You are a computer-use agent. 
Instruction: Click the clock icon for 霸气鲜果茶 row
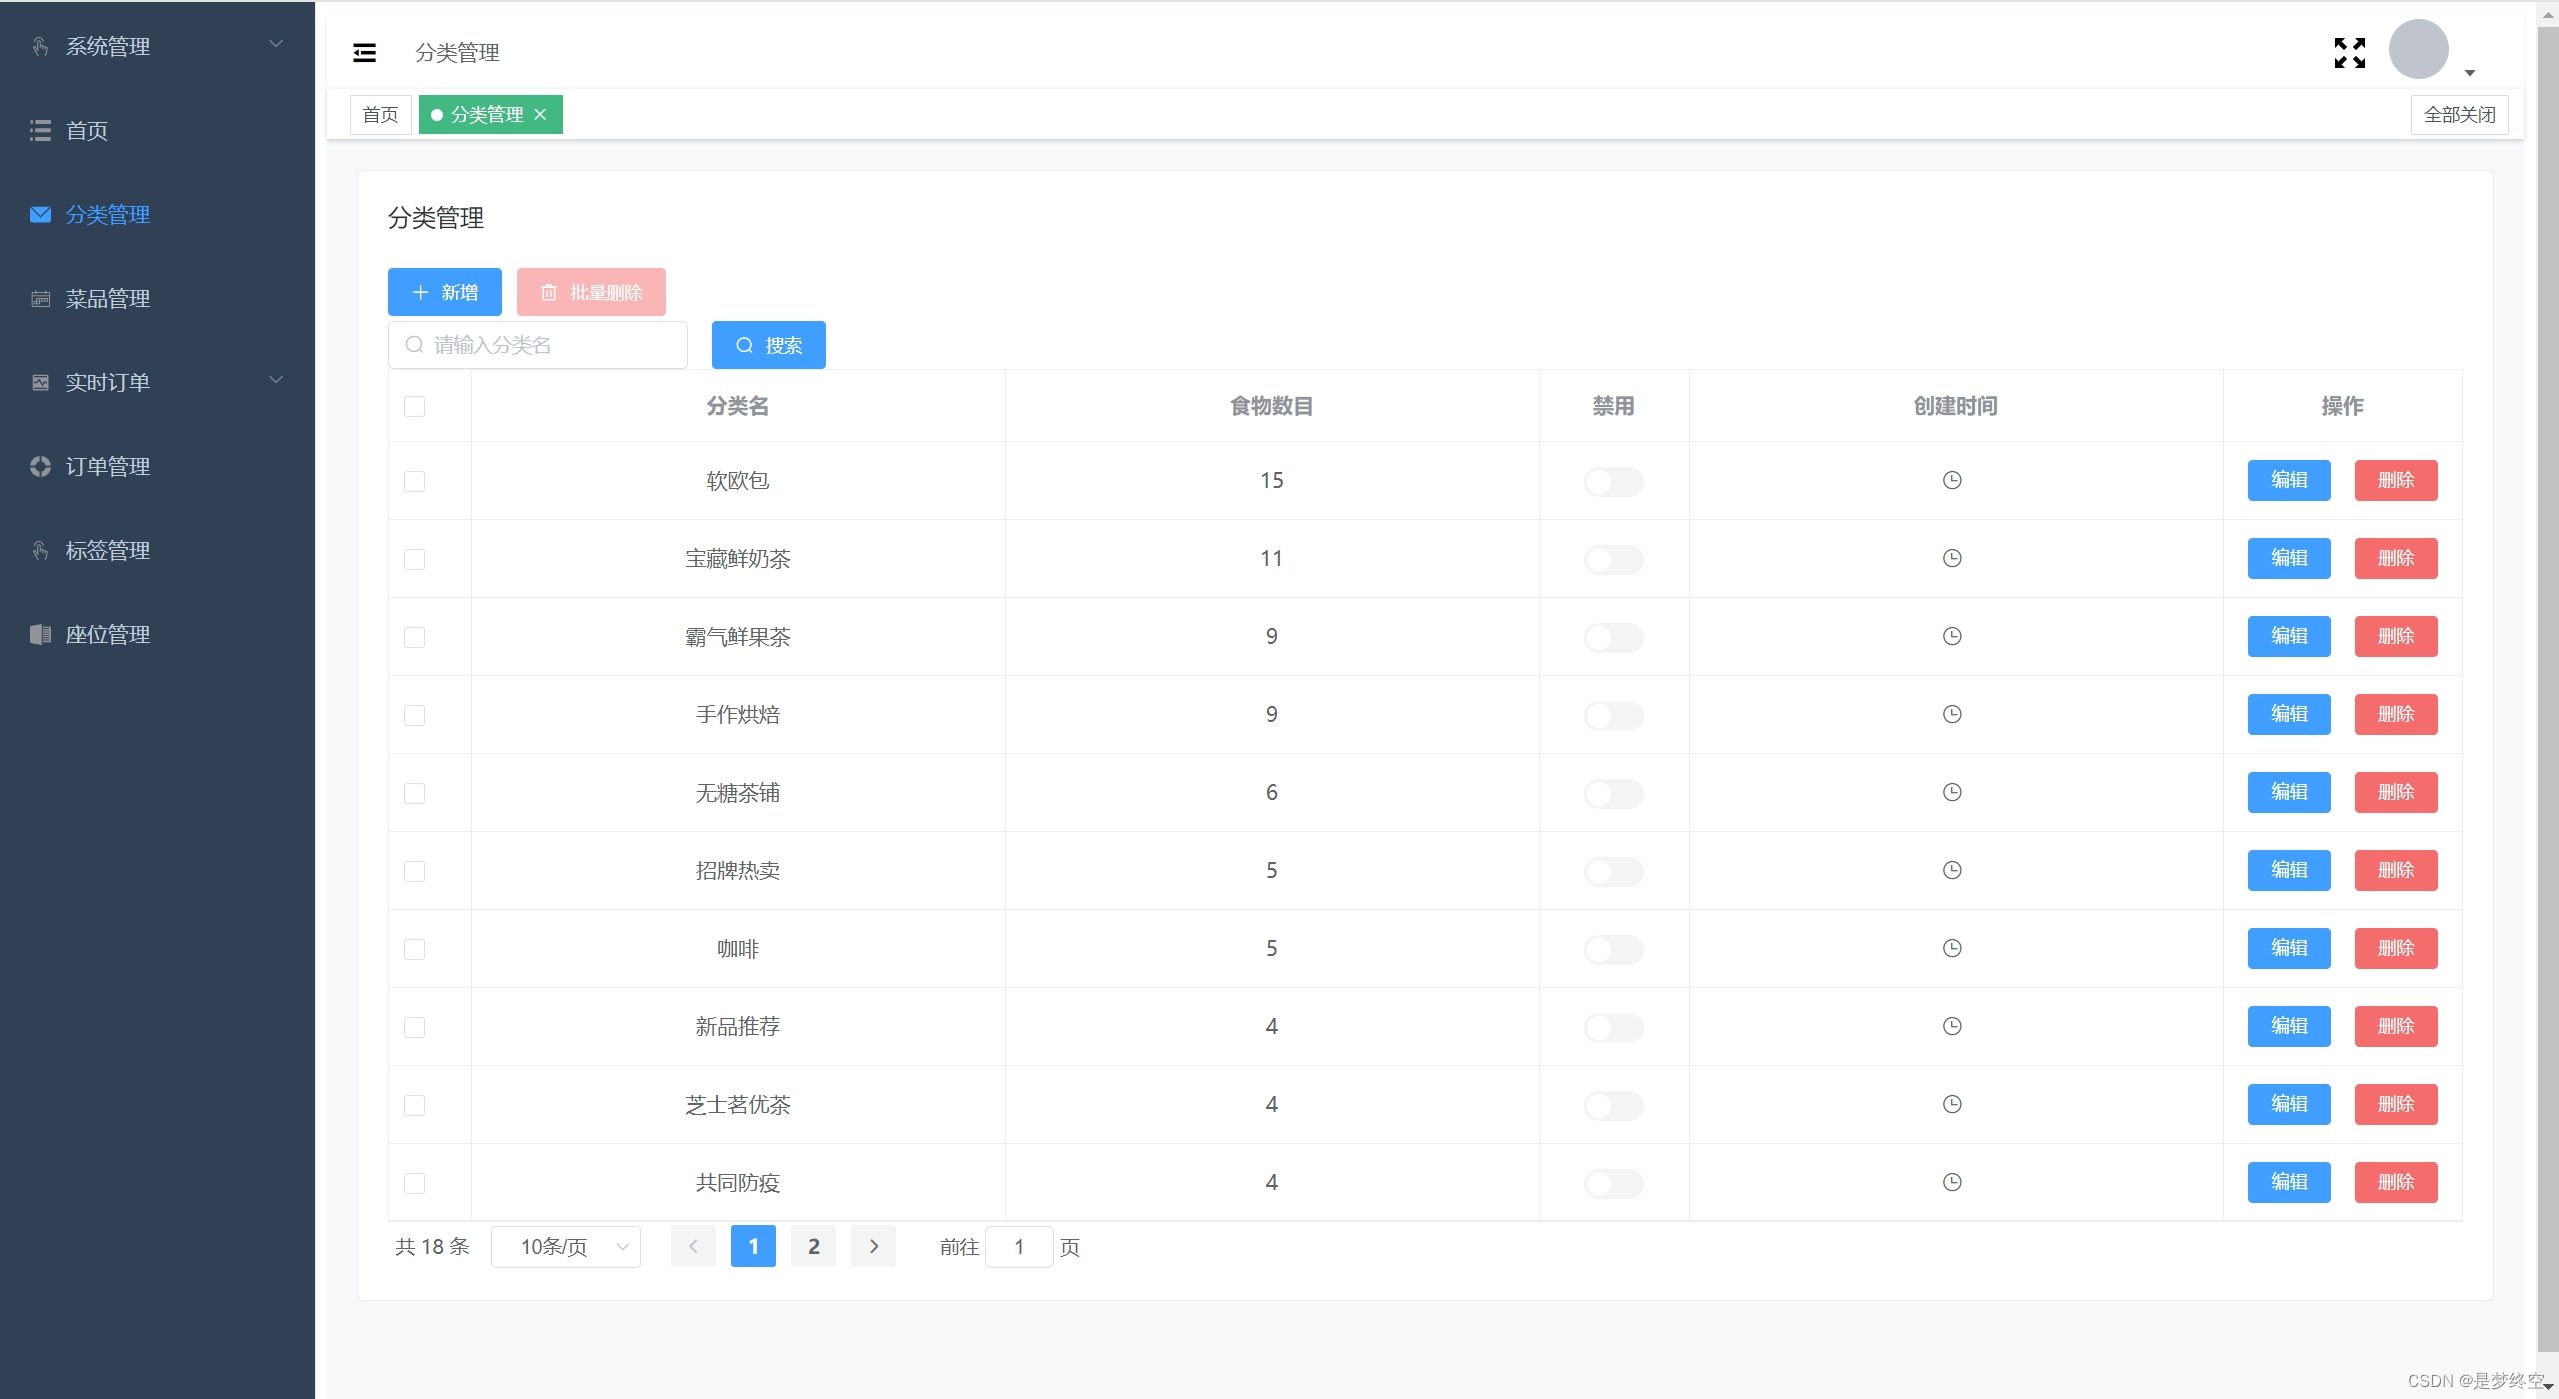click(1952, 636)
